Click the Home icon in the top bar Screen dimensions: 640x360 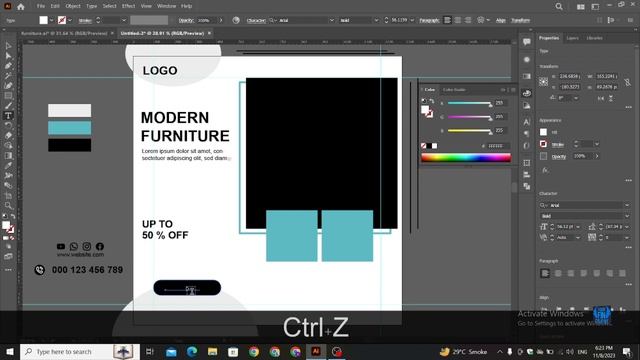pos(21,7)
